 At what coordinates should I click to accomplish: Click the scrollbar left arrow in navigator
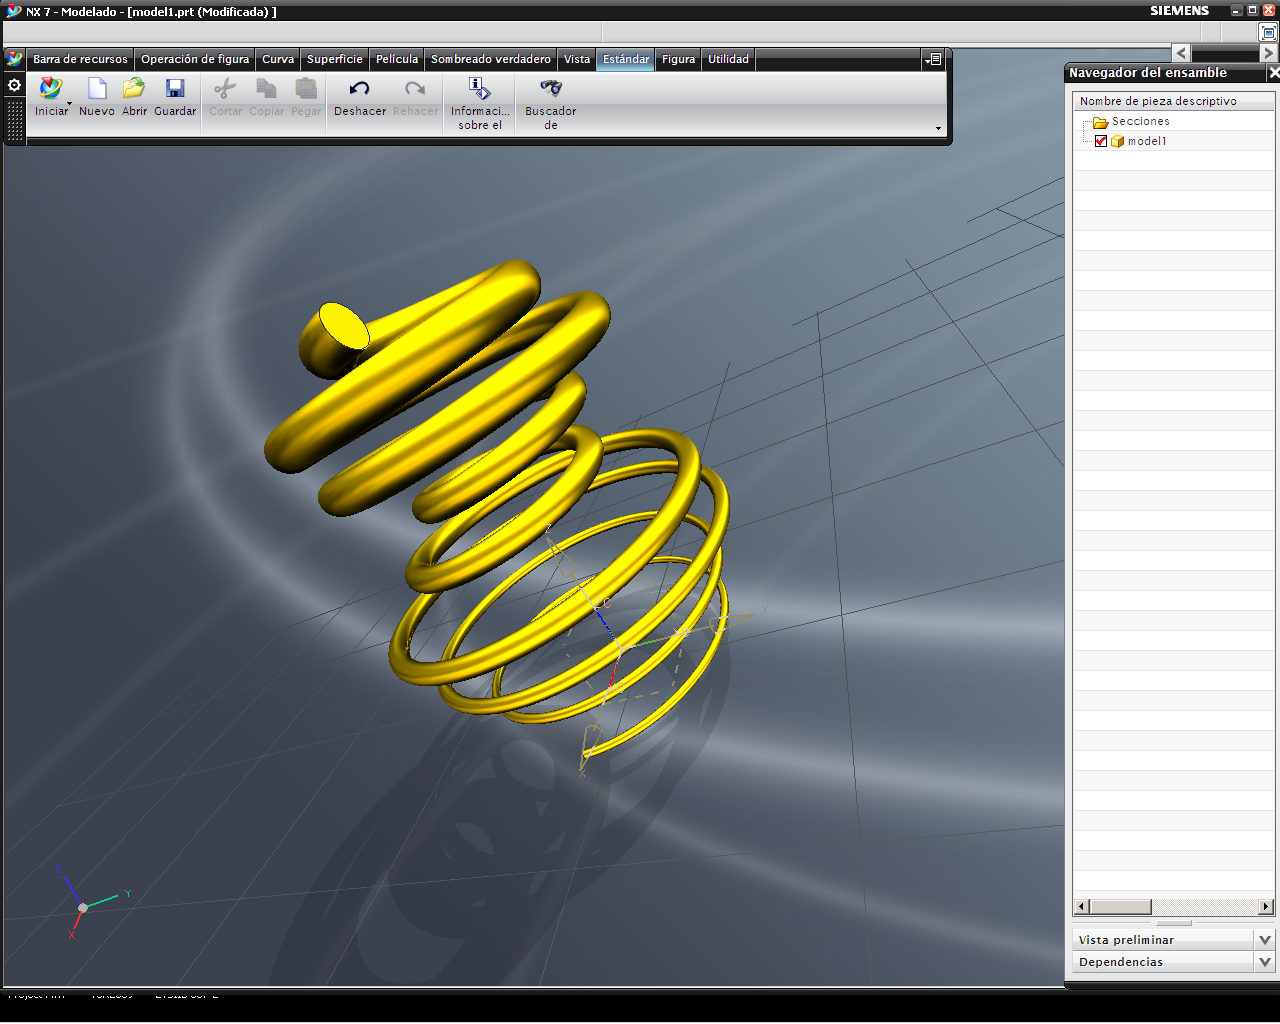coord(1081,907)
